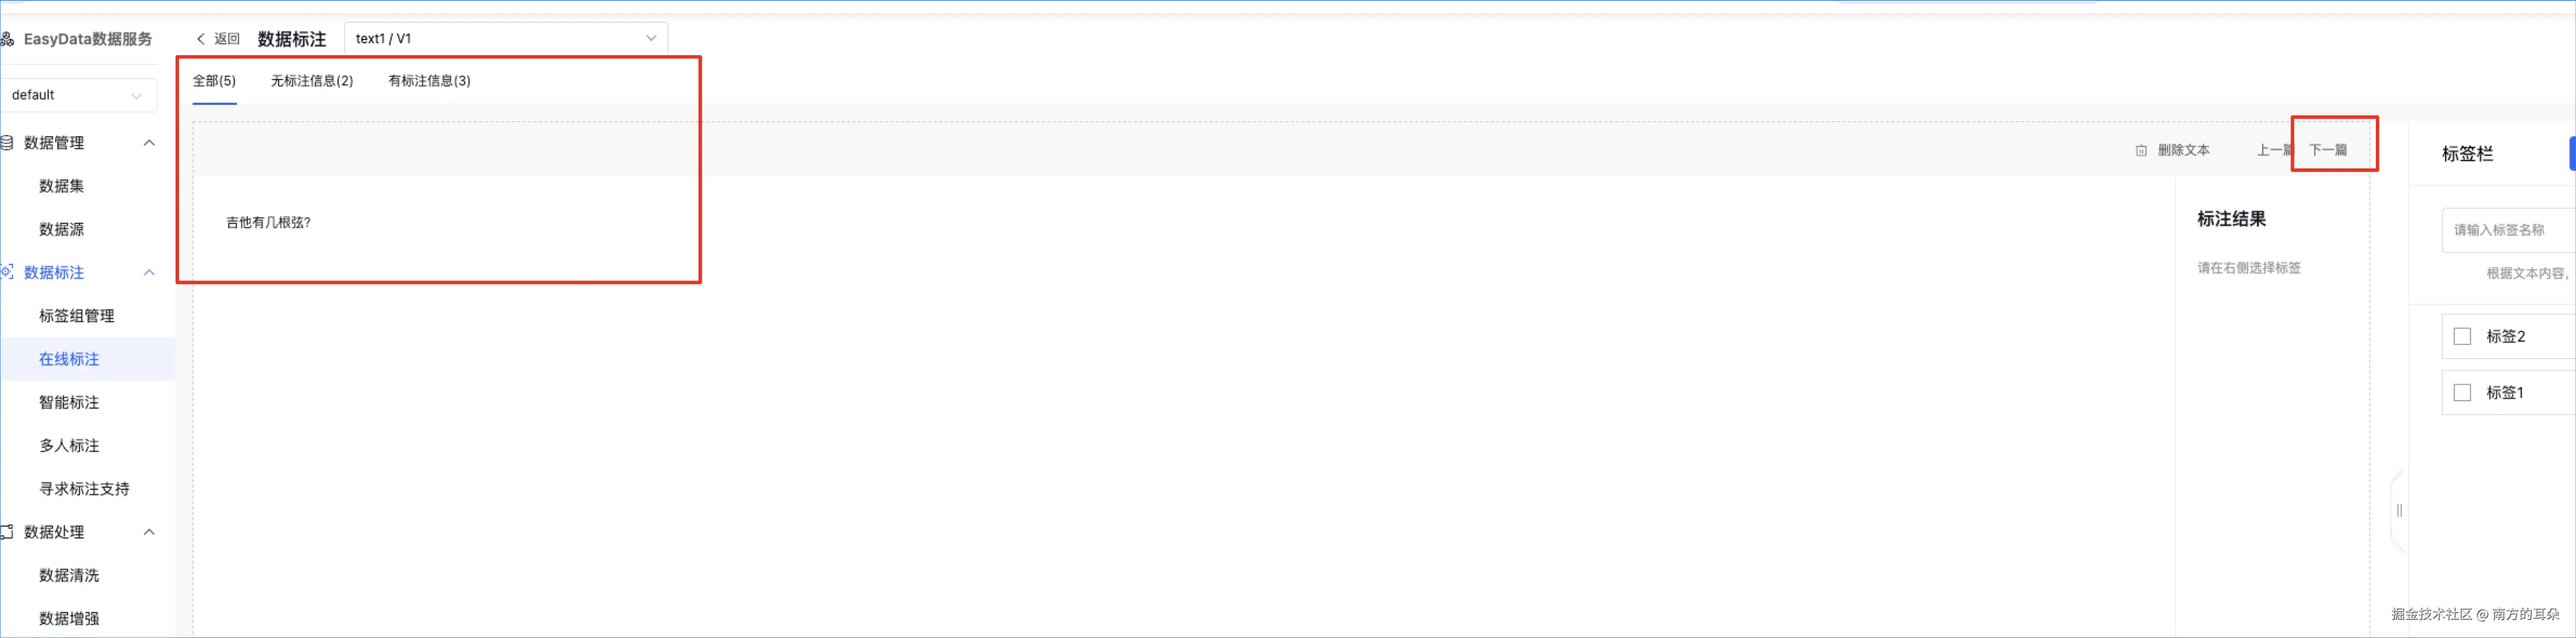Click the label panel collapse handle

point(2398,511)
